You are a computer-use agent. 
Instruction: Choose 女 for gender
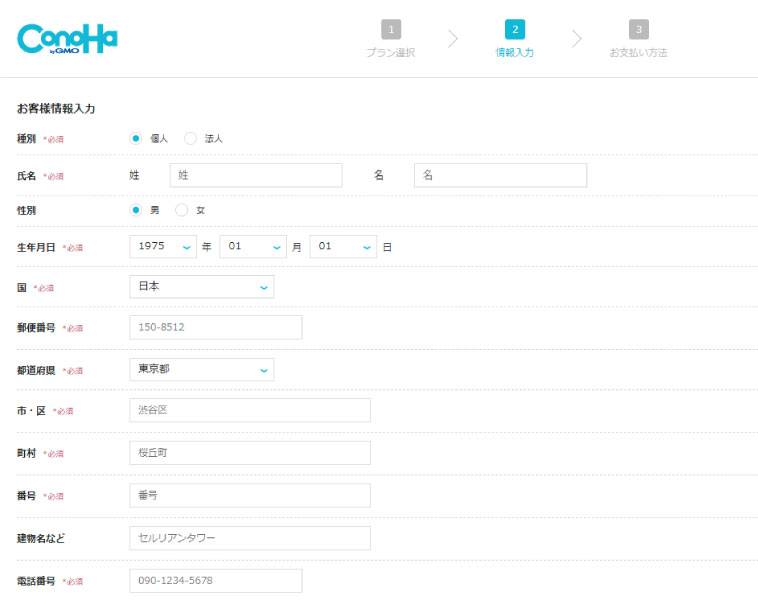point(182,210)
